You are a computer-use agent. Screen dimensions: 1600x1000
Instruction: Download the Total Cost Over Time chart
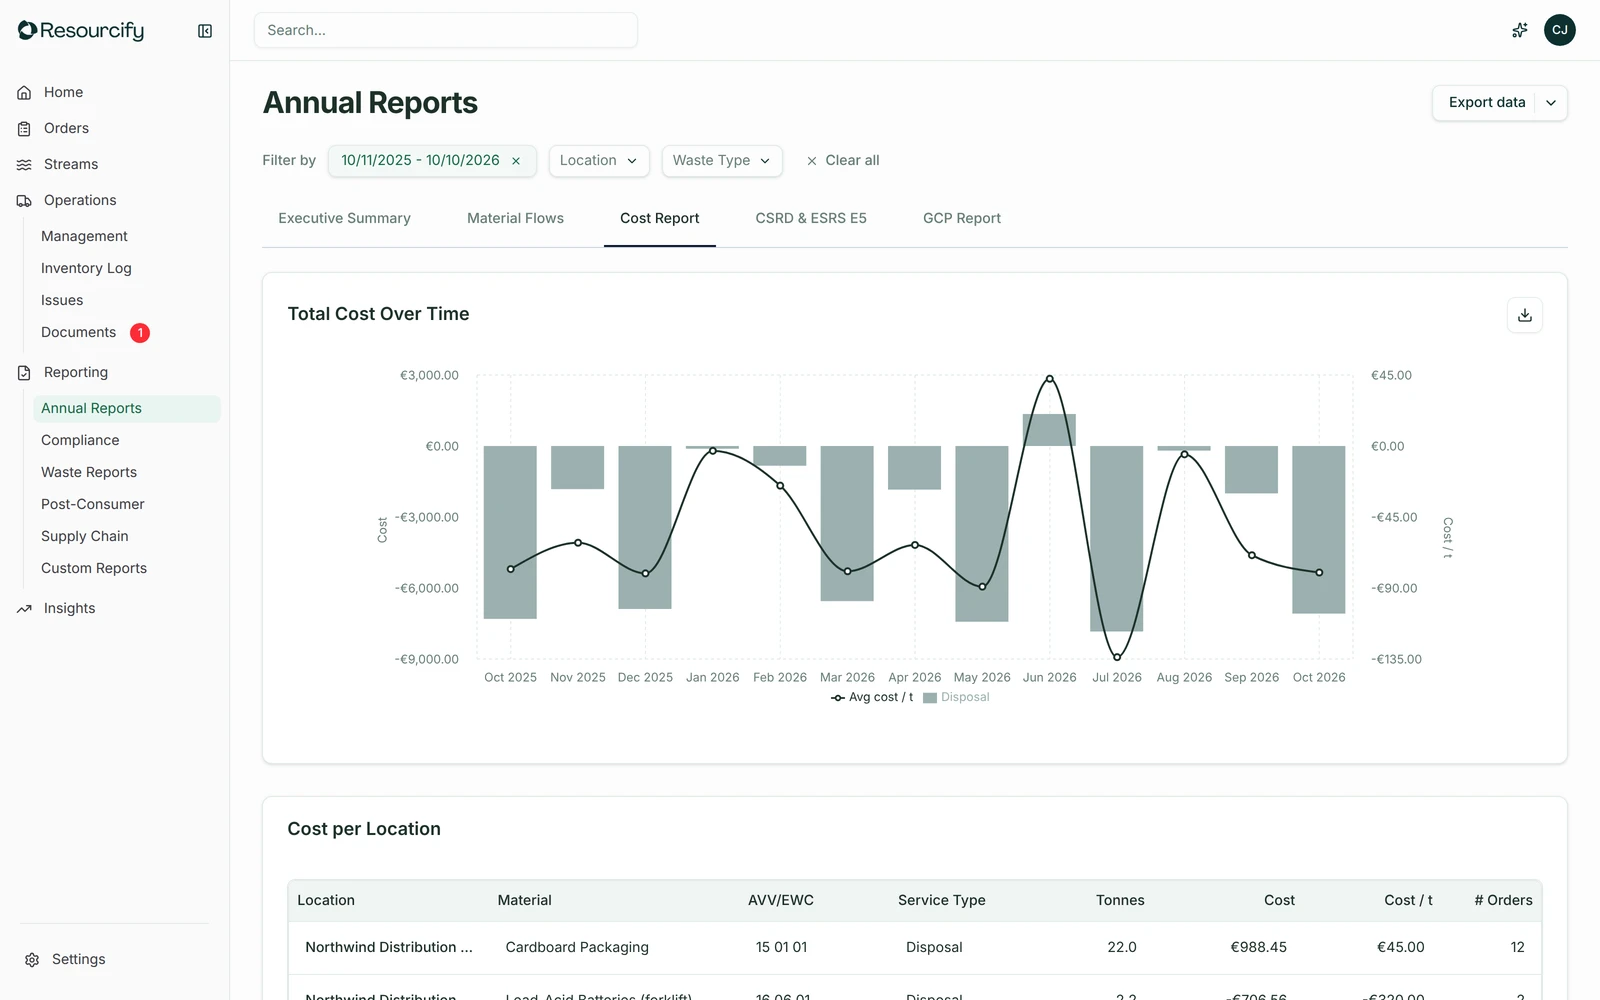pos(1525,315)
